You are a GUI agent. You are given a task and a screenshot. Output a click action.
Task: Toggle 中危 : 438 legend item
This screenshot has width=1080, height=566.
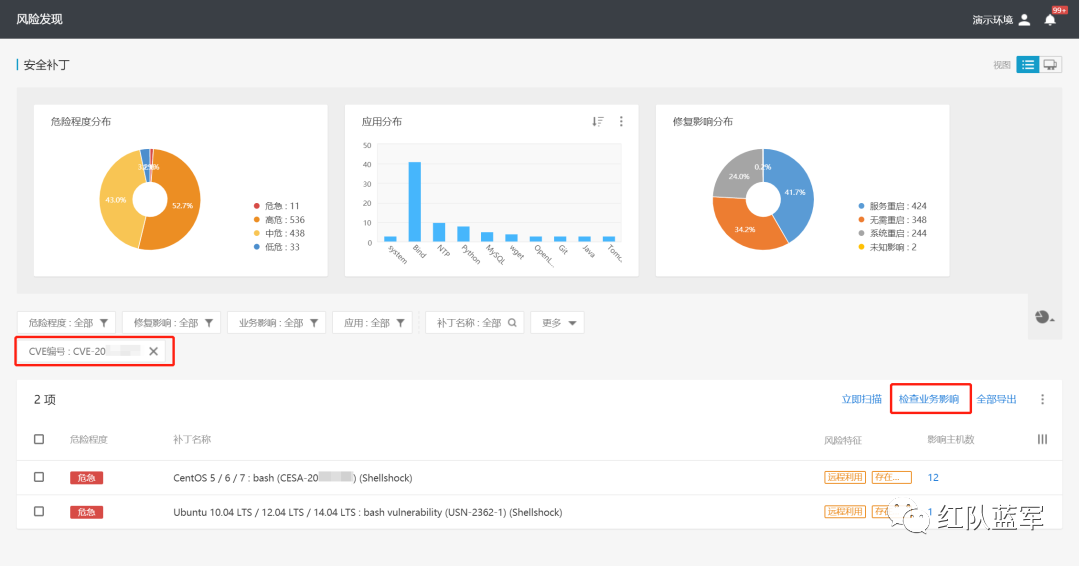coord(279,233)
